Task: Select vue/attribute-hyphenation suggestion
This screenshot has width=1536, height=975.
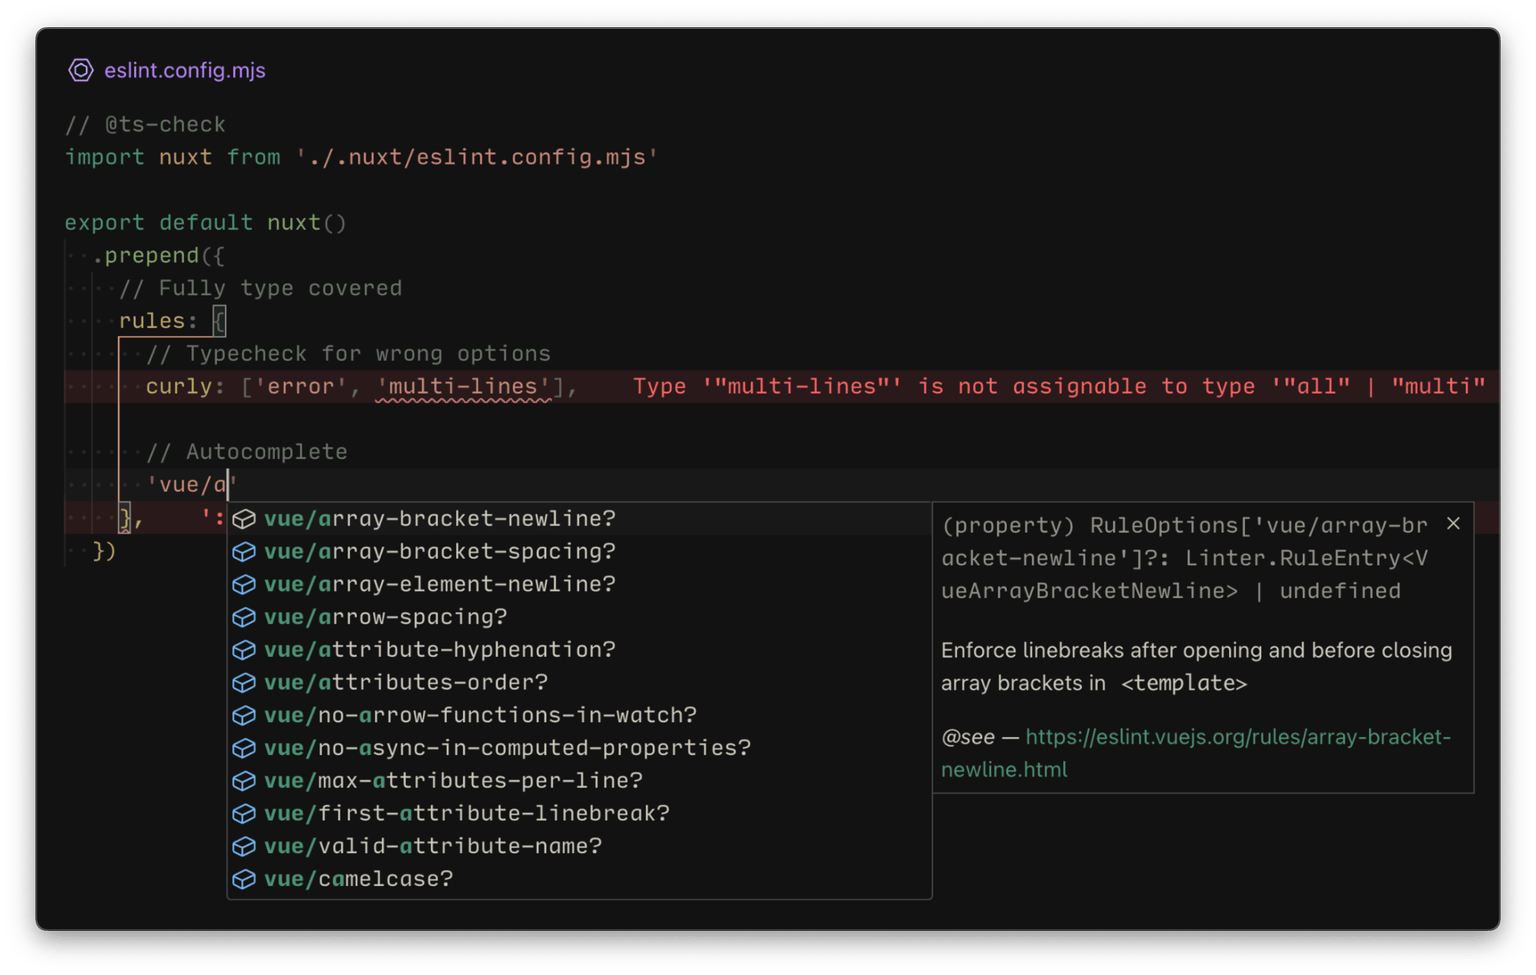Action: (440, 649)
